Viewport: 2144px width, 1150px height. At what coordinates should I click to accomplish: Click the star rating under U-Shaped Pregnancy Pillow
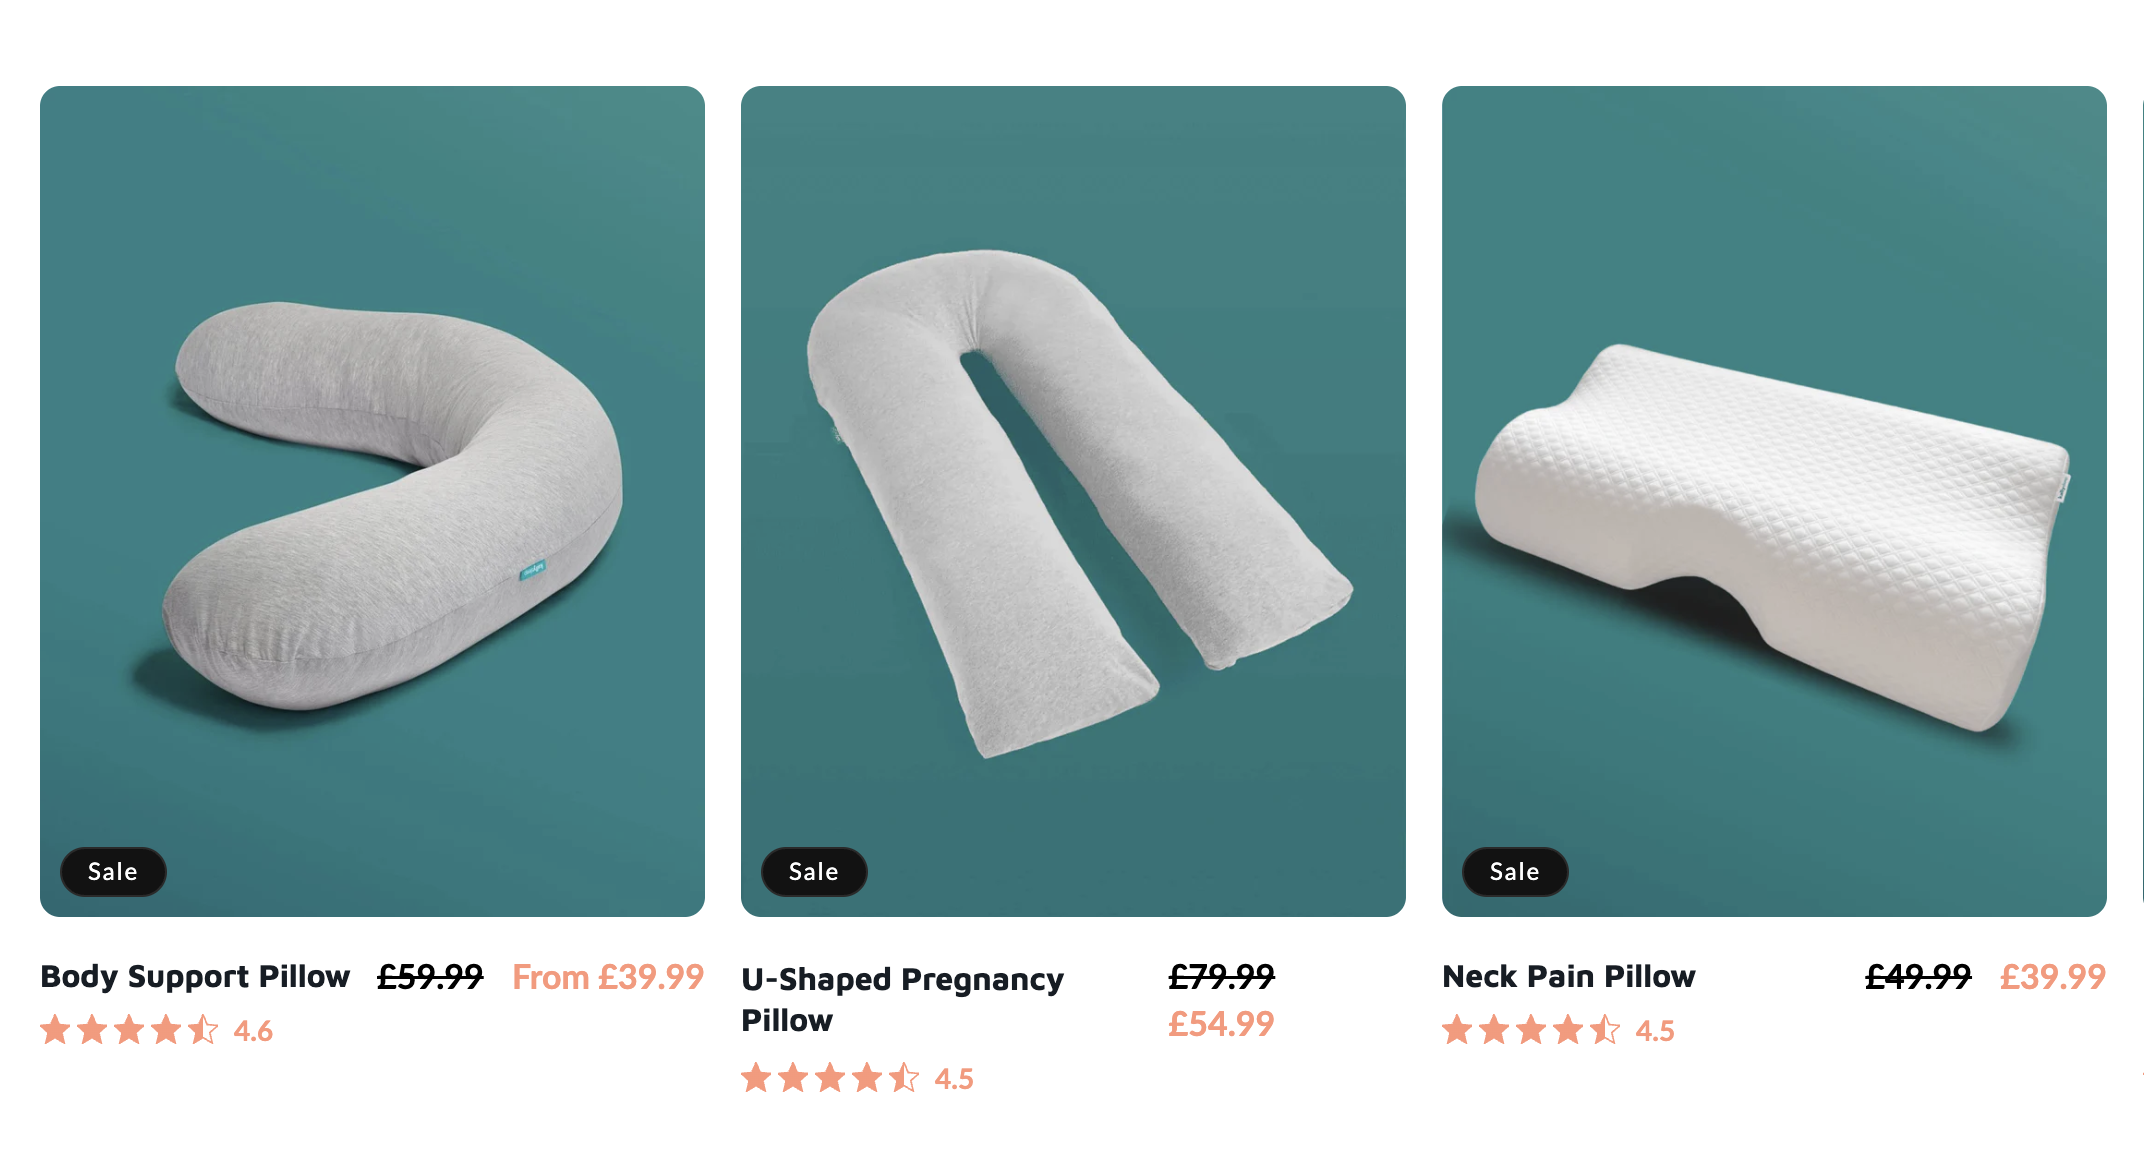coord(830,1078)
